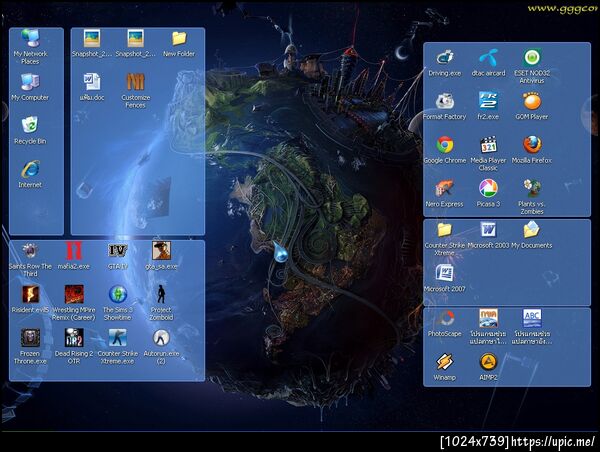
Task: Click the GTA IV shortcut
Action: point(117,251)
